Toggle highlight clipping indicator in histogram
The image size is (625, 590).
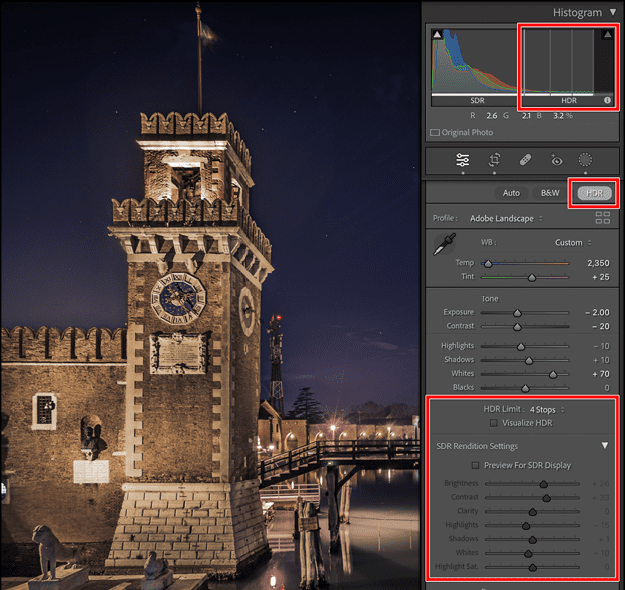(x=607, y=34)
